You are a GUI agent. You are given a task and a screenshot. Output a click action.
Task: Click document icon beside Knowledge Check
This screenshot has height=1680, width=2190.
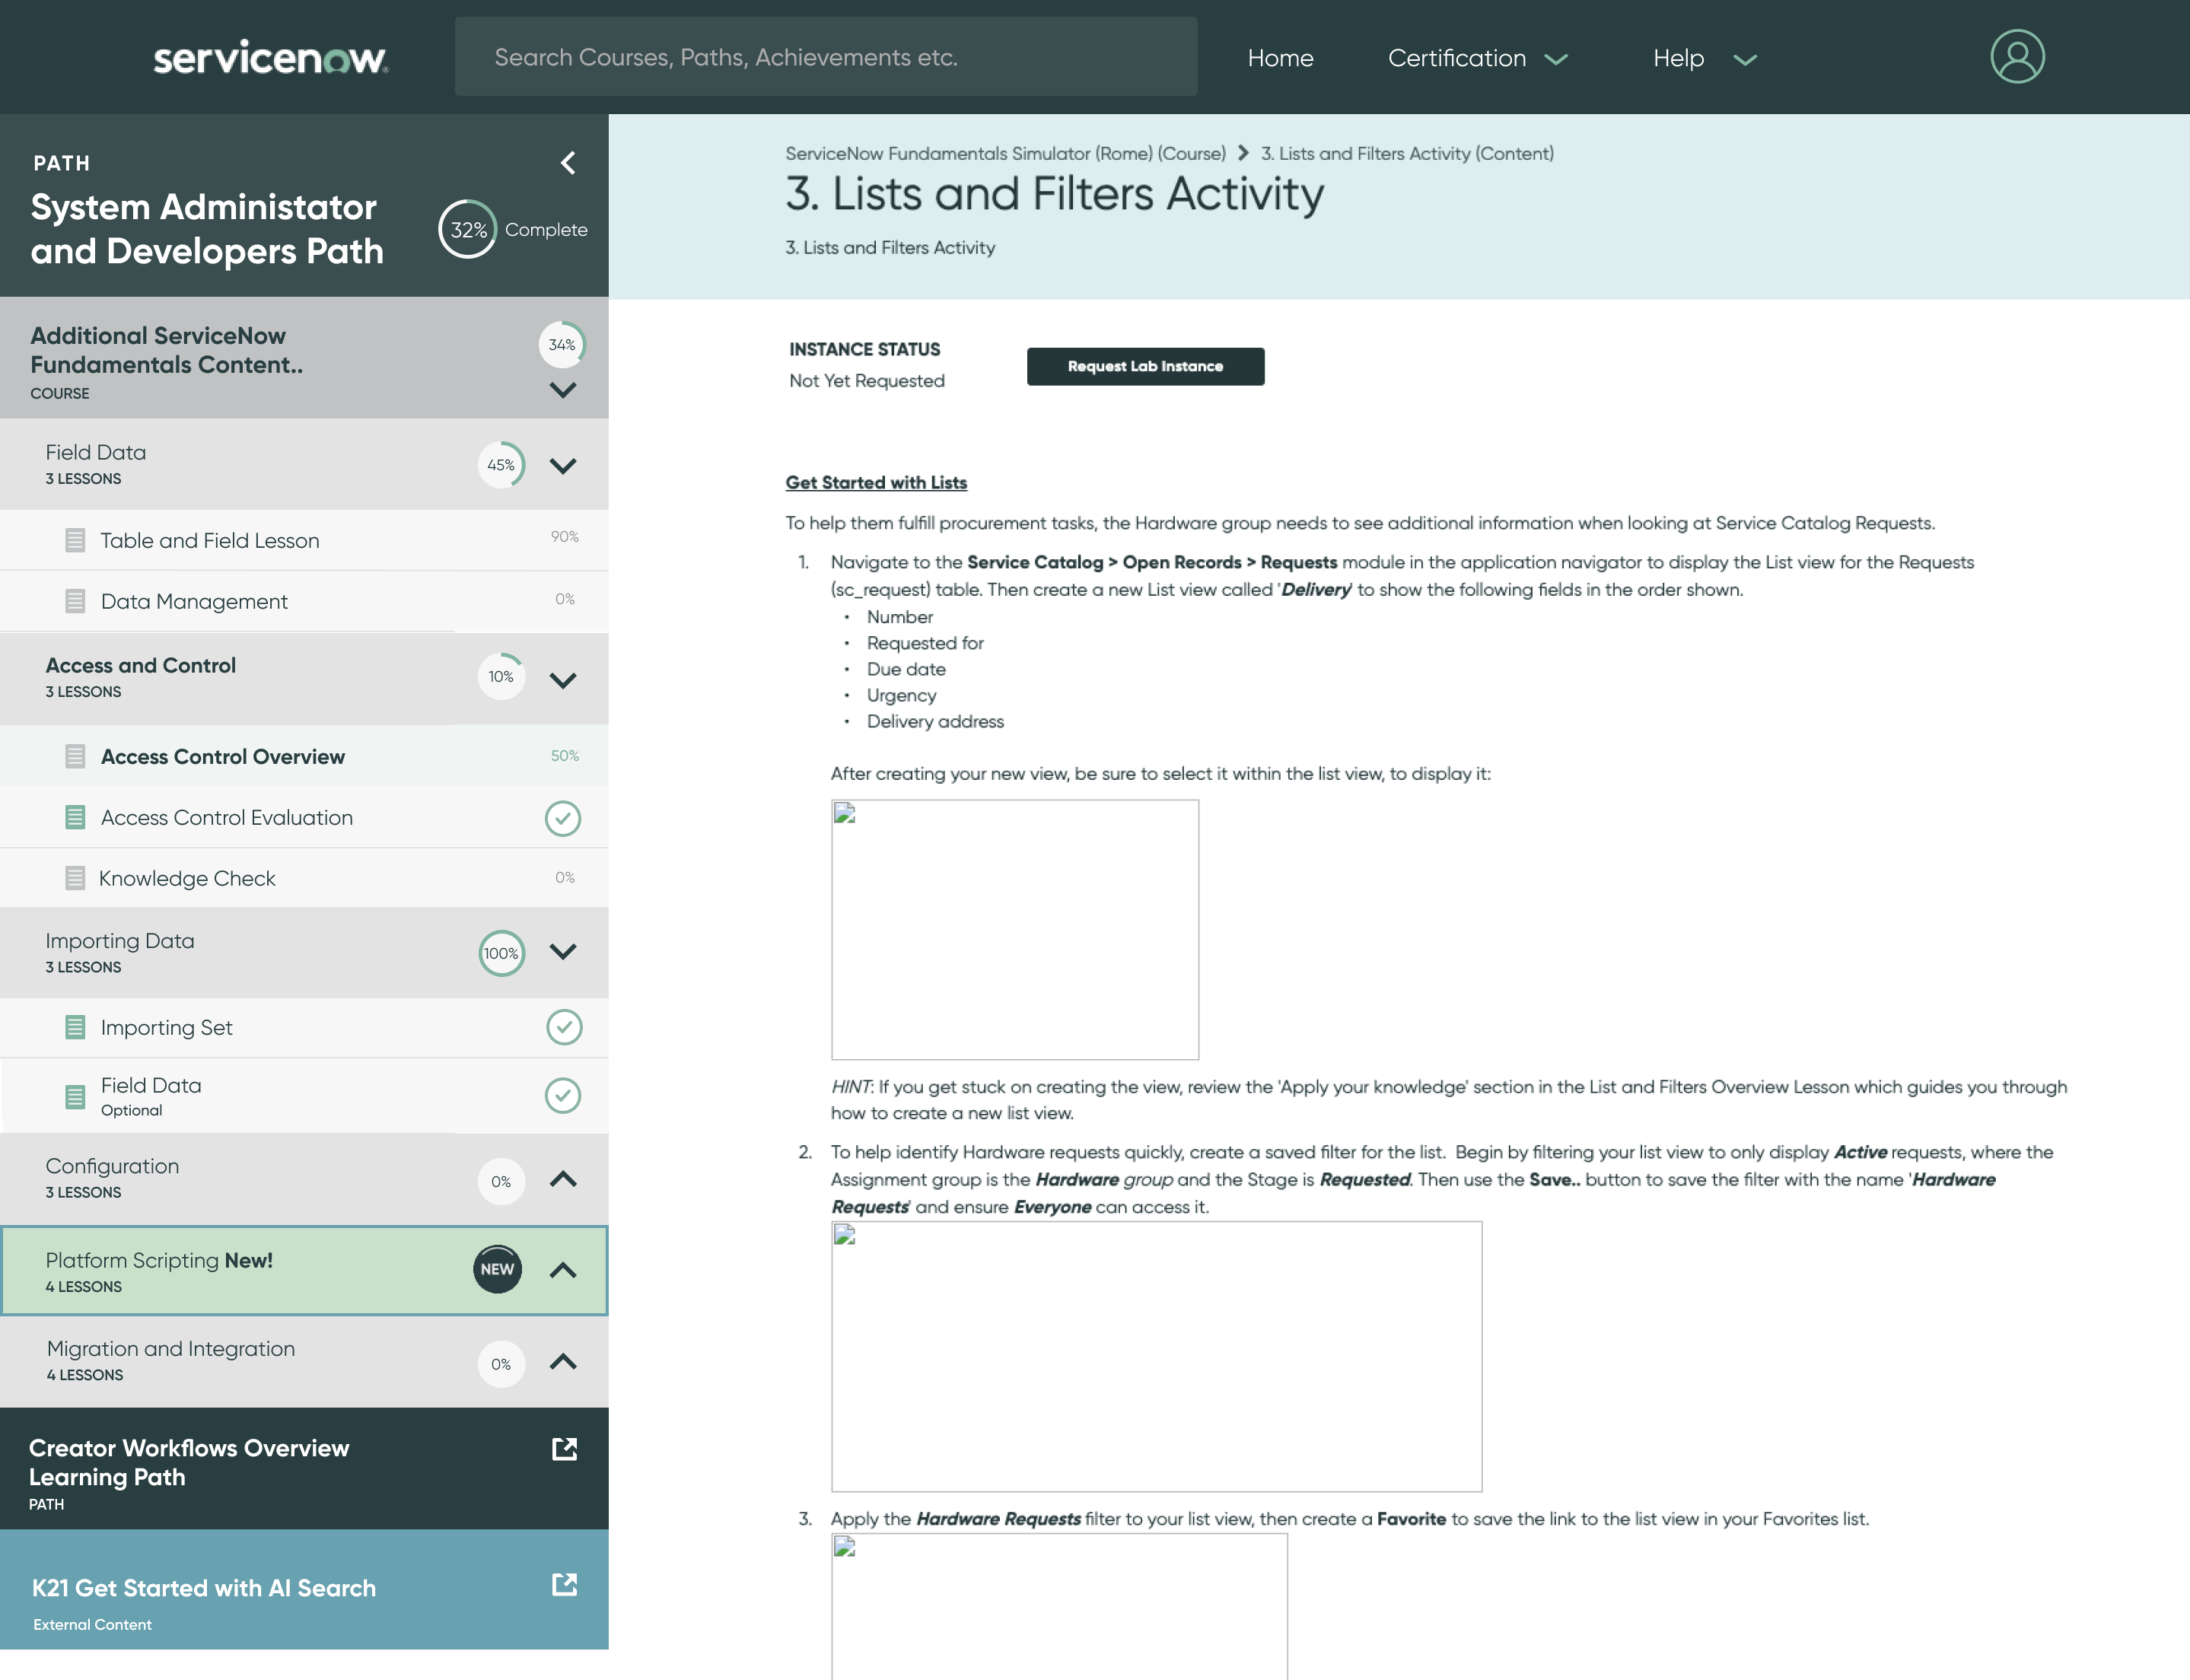point(75,878)
